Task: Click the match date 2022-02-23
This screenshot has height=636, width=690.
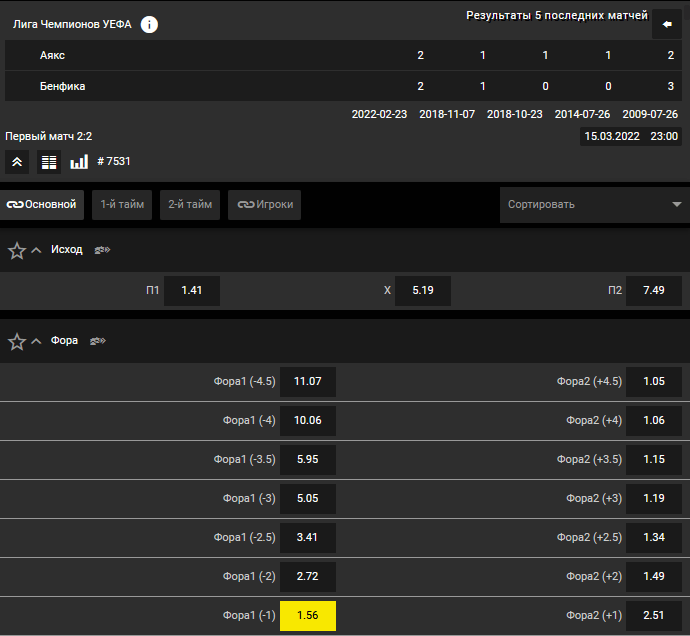Action: tap(379, 114)
